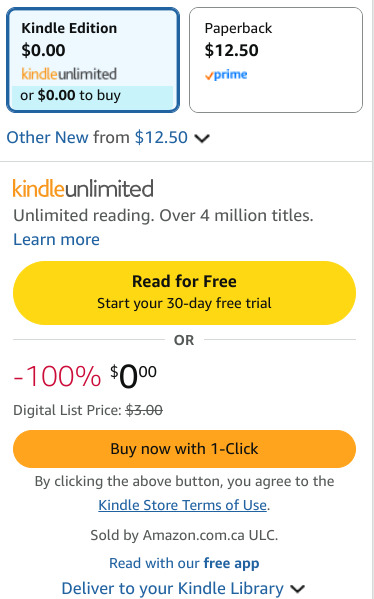
Task: Click the prime checkmark logo
Action: (226, 74)
